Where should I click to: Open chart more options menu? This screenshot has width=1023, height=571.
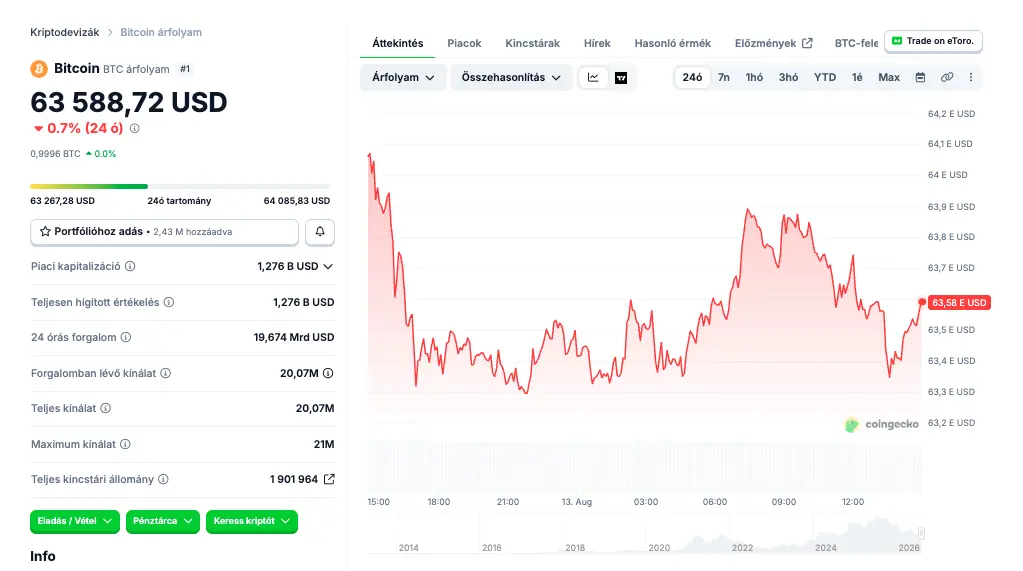pyautogui.click(x=971, y=78)
